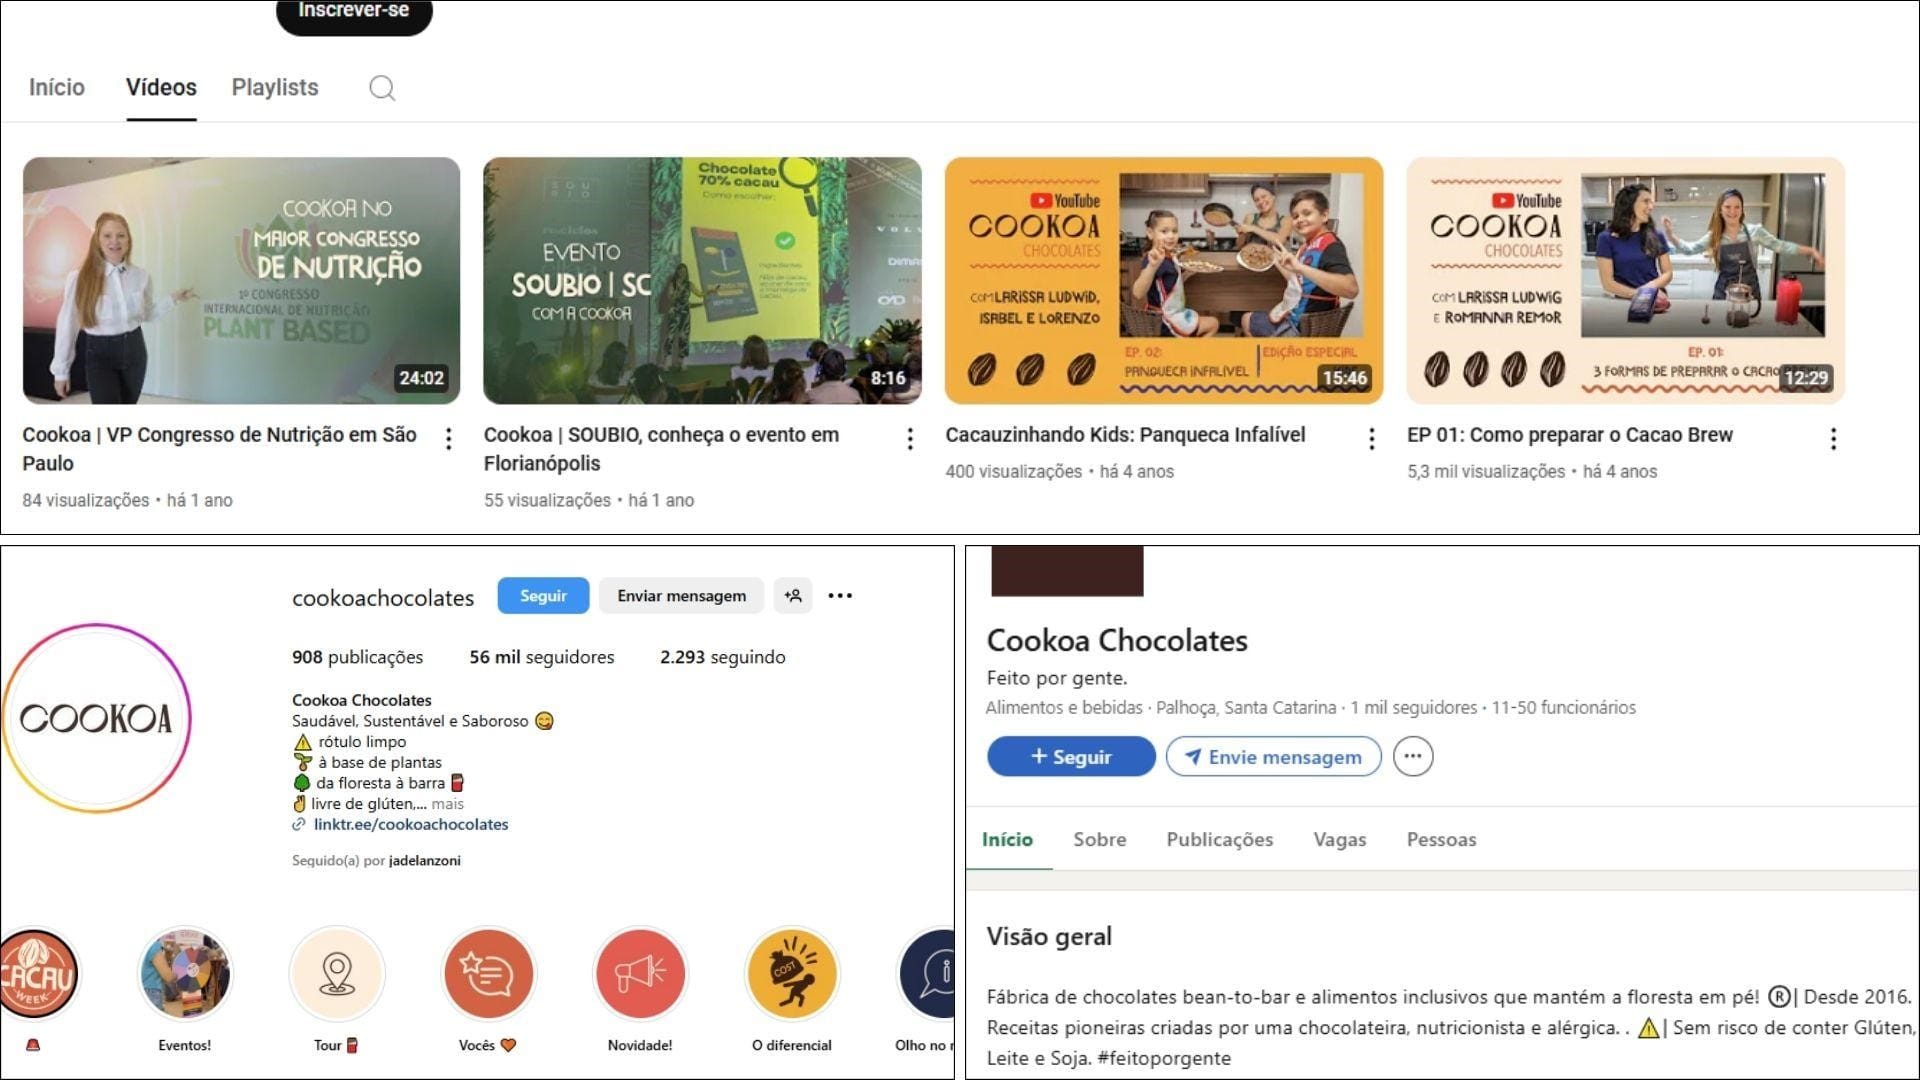Open options menu for Cacao Brew video

(1833, 438)
